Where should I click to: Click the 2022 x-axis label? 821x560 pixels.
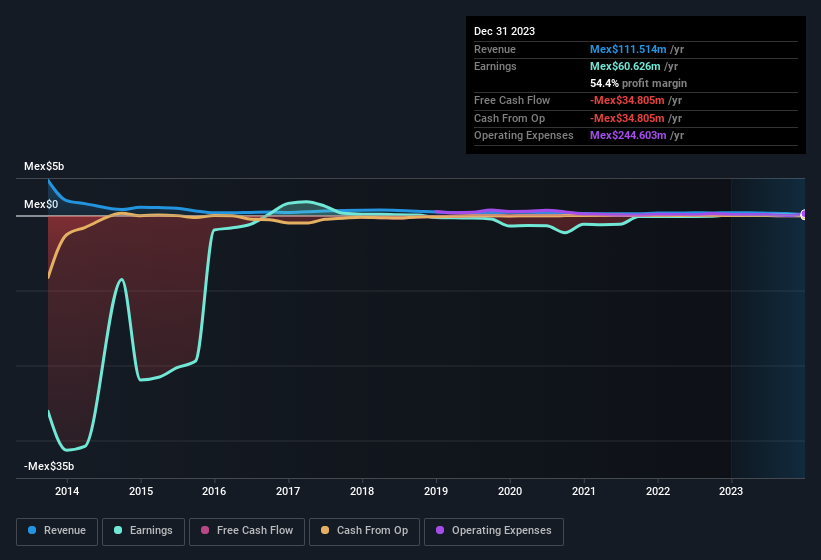pyautogui.click(x=658, y=491)
